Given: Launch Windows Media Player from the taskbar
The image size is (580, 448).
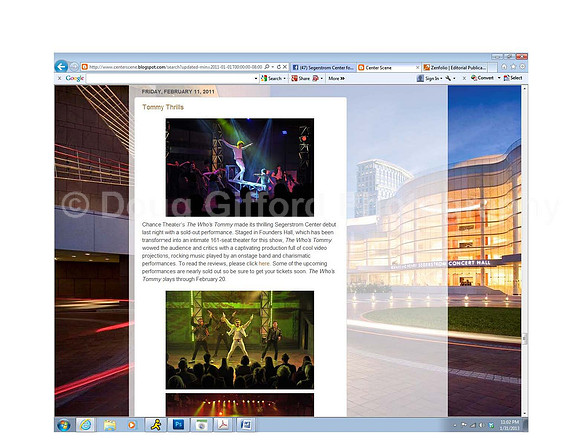Looking at the screenshot, I should (x=132, y=425).
